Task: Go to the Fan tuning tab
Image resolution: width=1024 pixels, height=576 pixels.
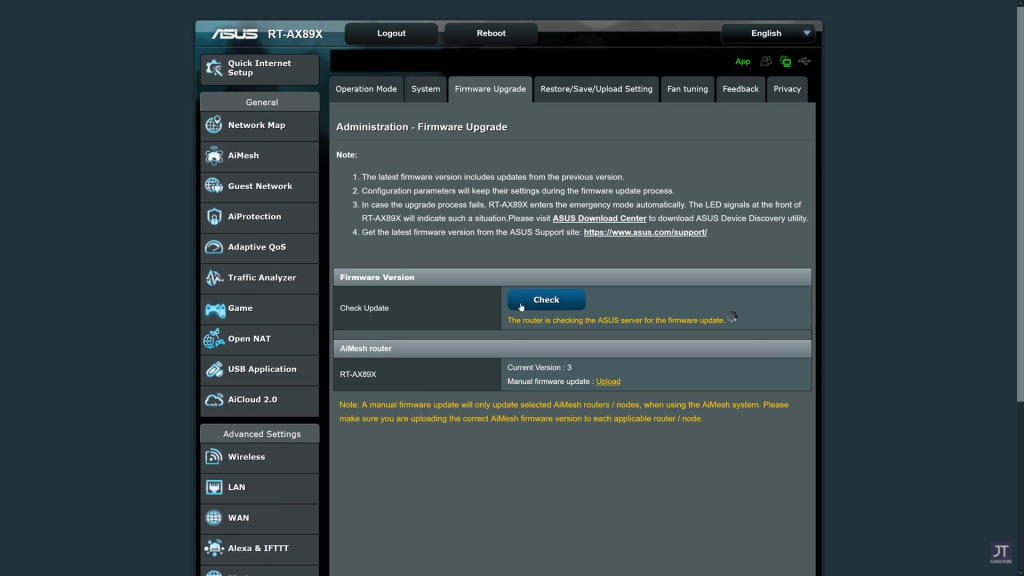Action: pyautogui.click(x=687, y=89)
